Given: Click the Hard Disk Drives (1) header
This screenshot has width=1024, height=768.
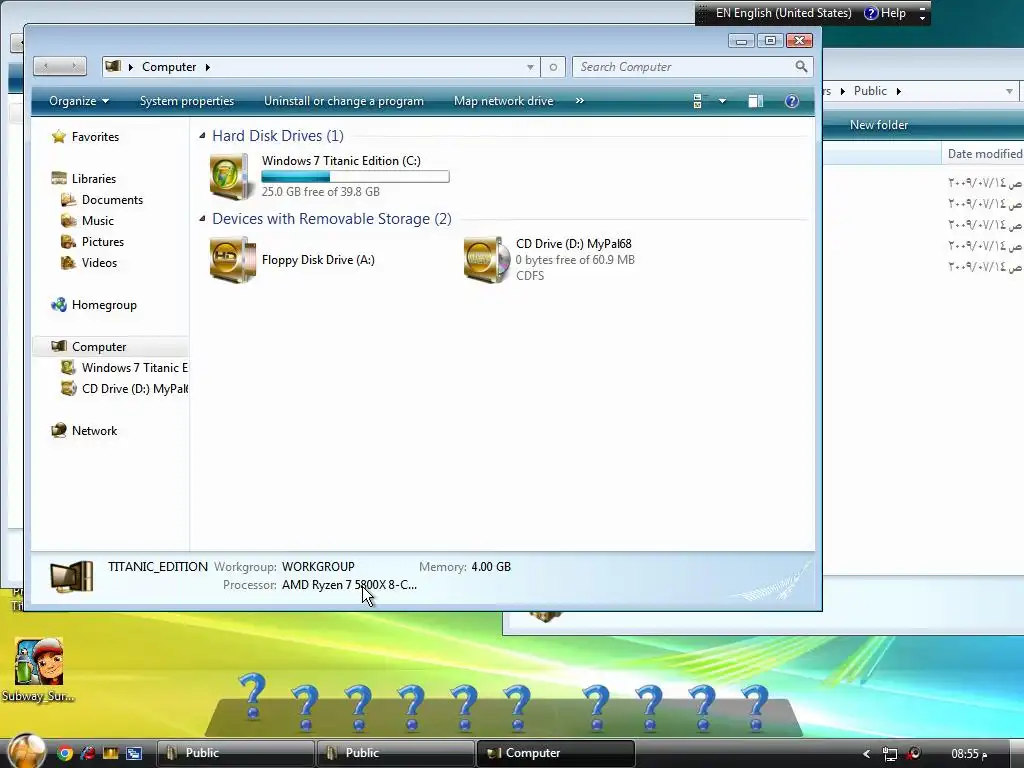Looking at the screenshot, I should [278, 136].
